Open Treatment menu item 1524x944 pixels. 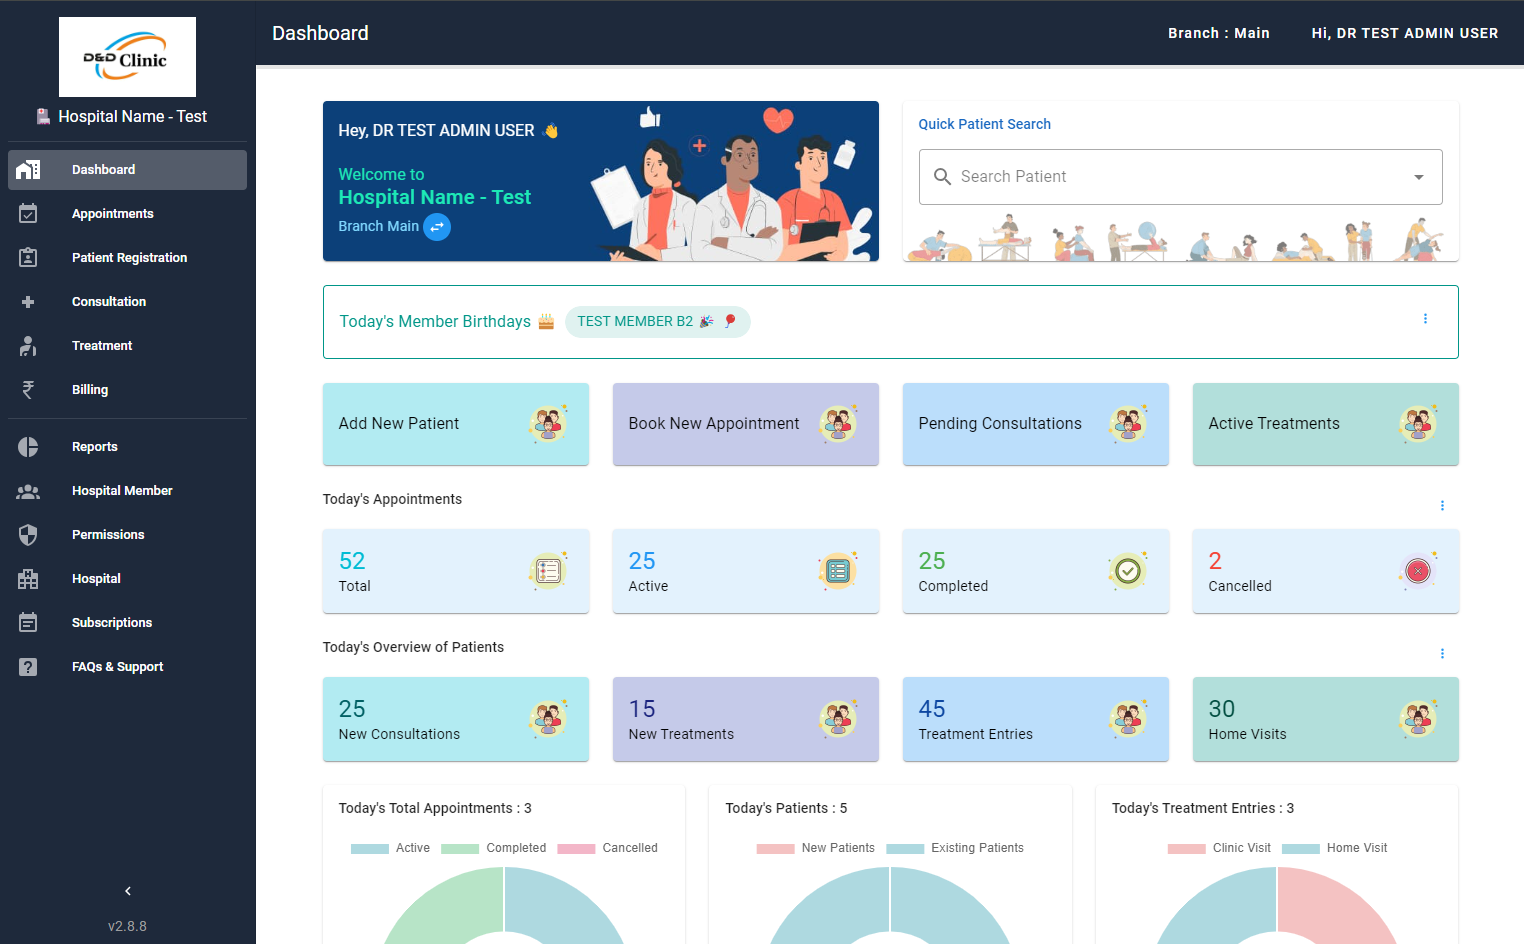[x=127, y=346]
